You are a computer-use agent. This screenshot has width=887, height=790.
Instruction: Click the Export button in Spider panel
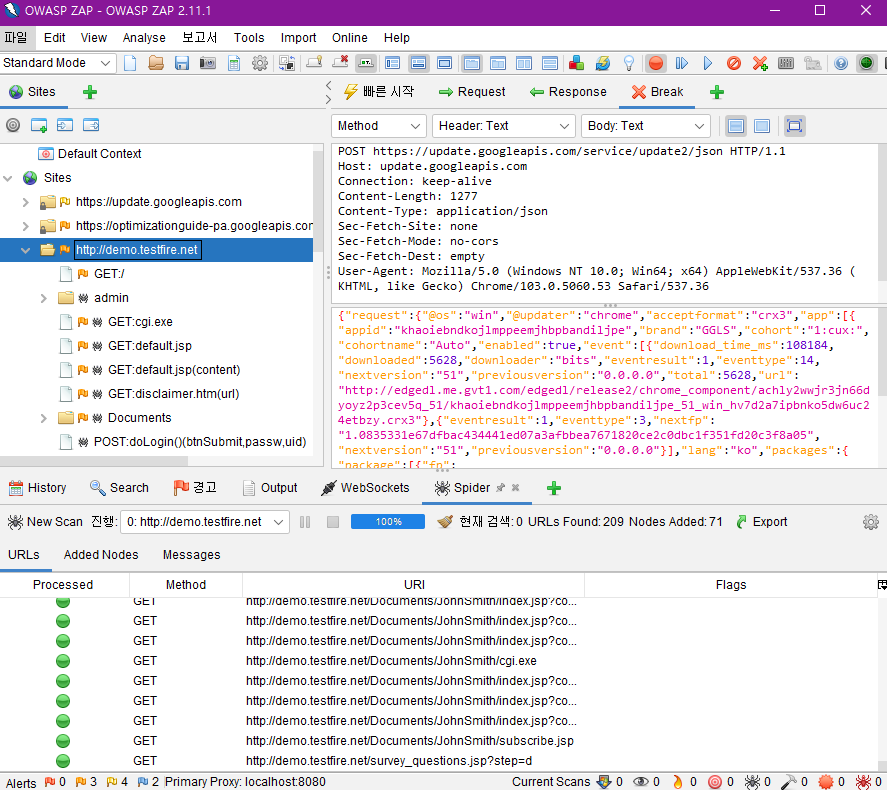[x=761, y=522]
